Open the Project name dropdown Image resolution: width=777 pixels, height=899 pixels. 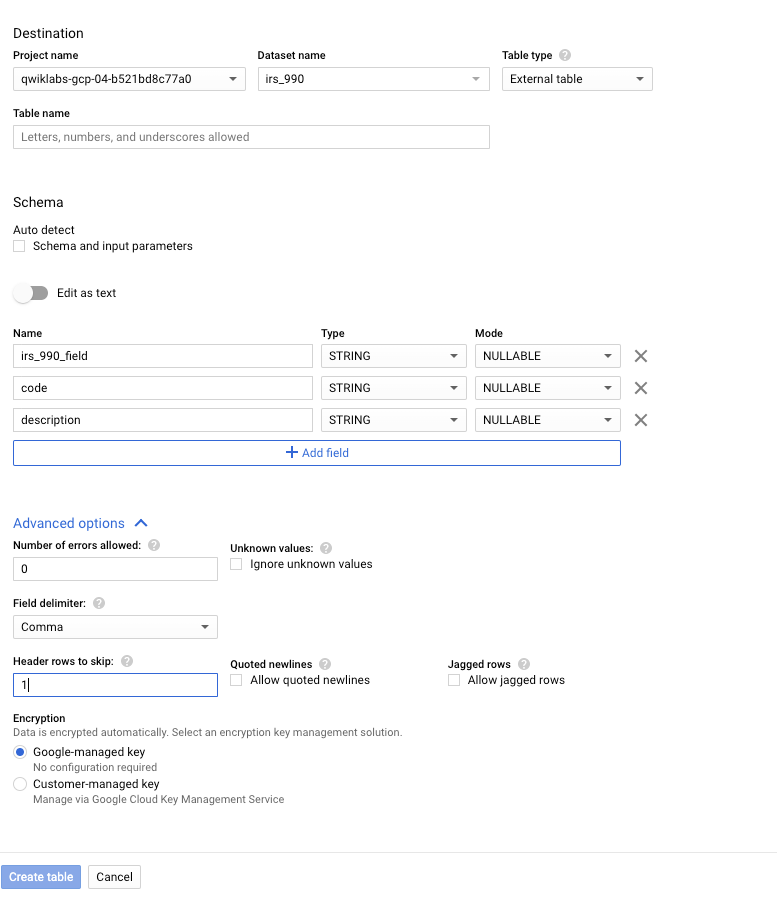(x=129, y=79)
